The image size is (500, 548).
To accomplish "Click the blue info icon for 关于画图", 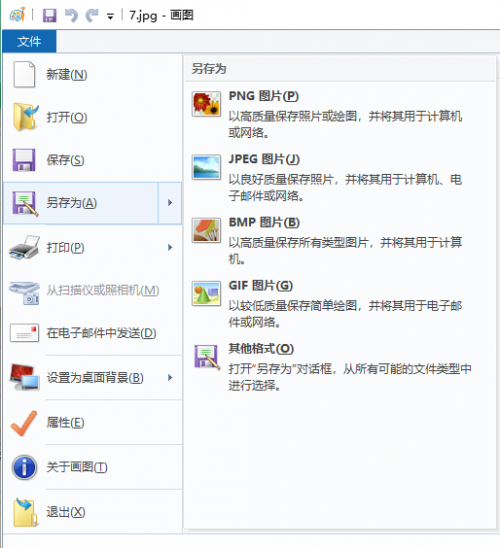I will [x=24, y=467].
